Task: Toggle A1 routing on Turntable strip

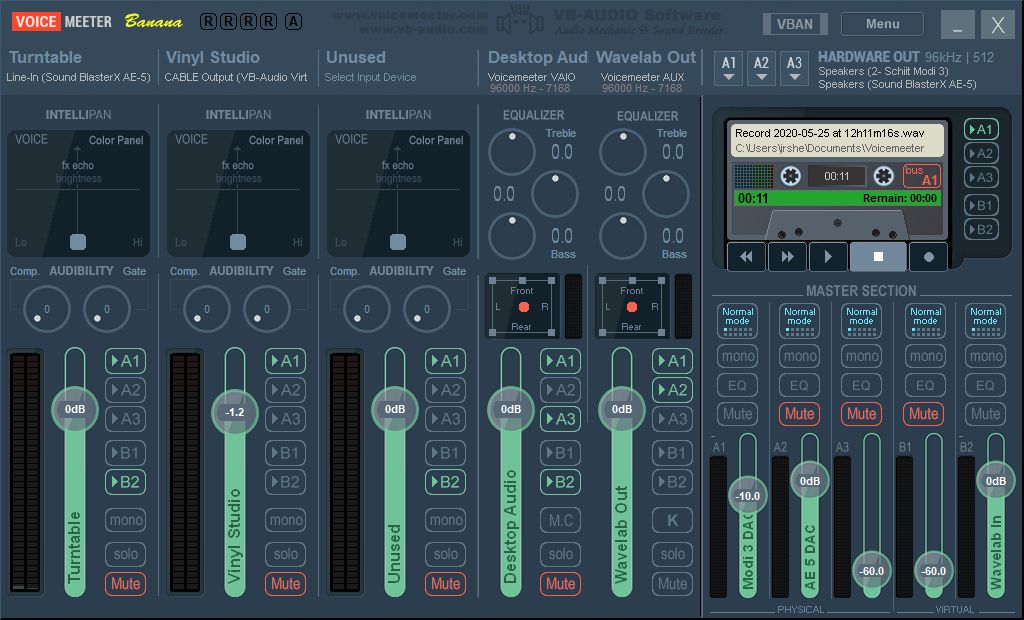Action: pos(125,361)
